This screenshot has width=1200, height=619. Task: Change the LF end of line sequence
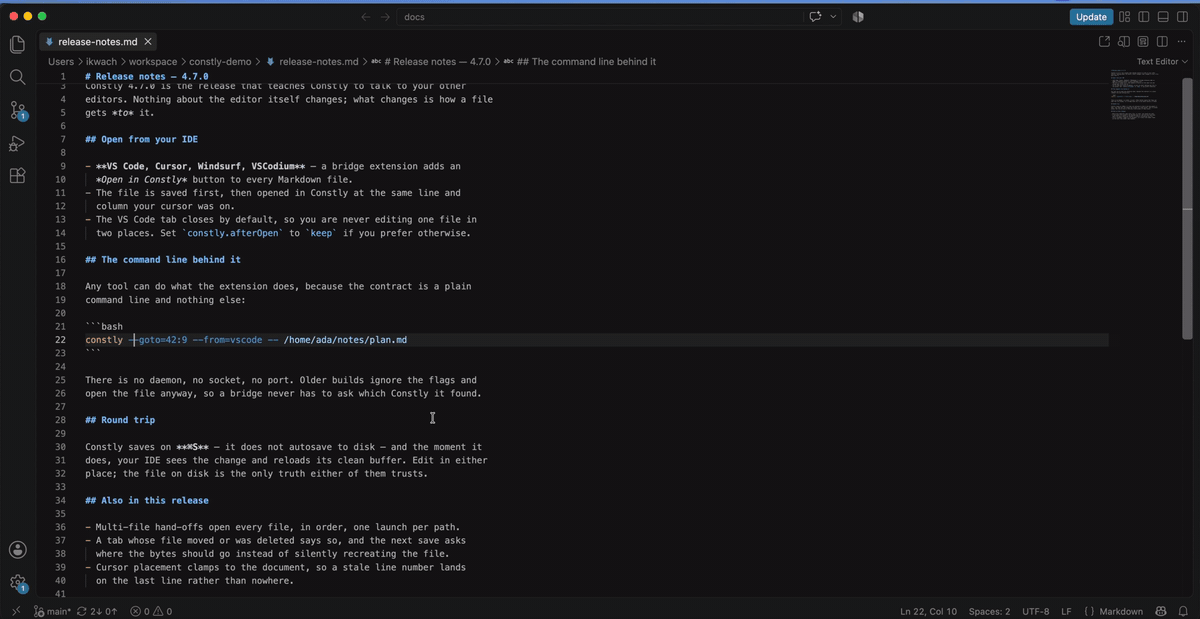(1066, 611)
